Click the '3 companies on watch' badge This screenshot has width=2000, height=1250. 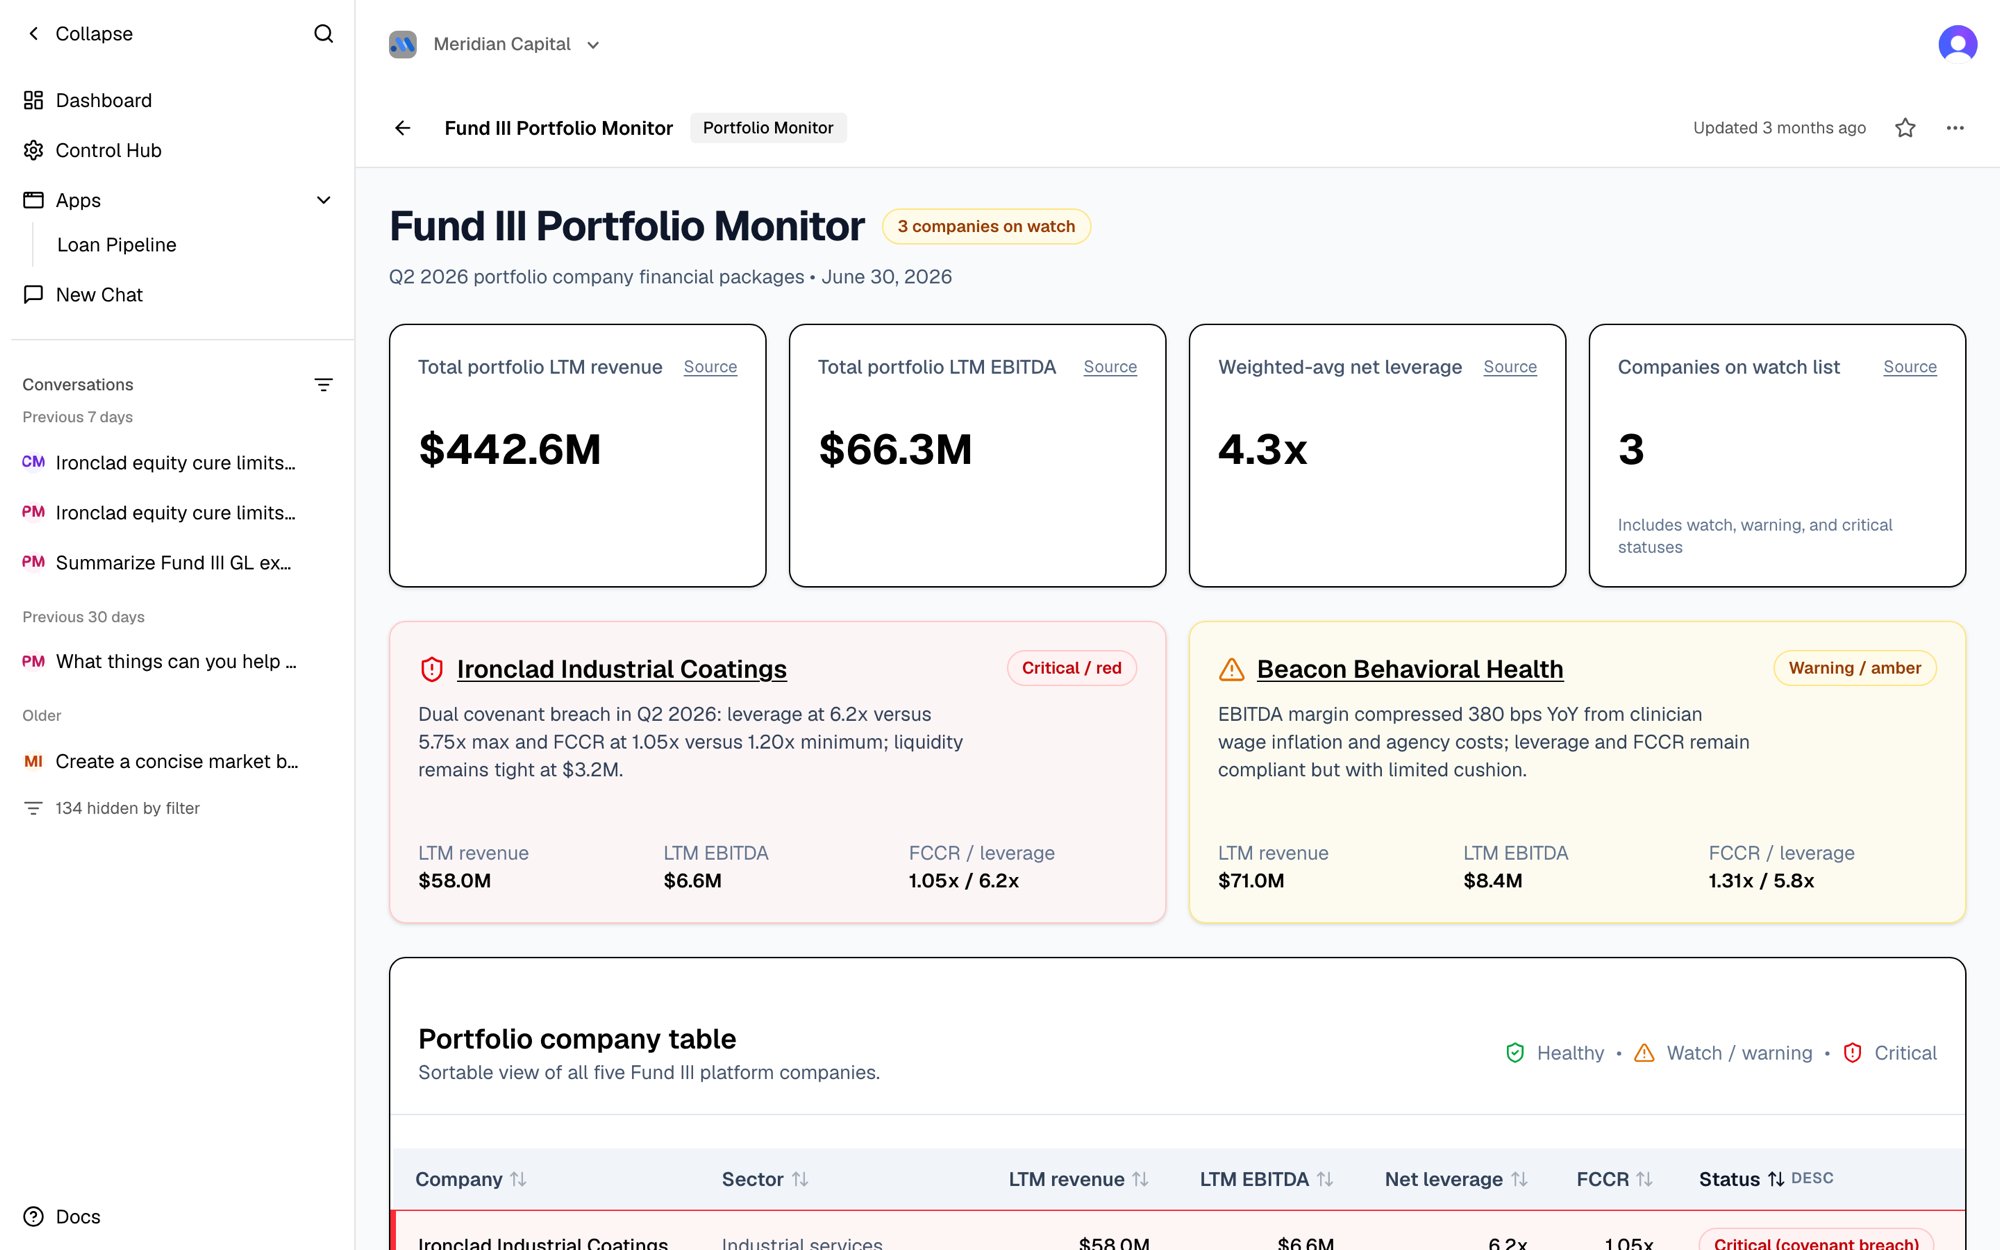pyautogui.click(x=986, y=226)
